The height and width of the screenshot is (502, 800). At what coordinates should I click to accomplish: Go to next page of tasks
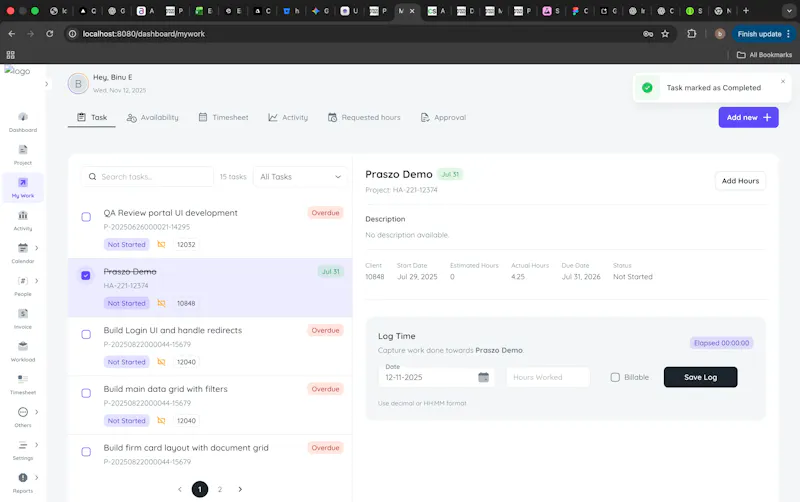(240, 489)
